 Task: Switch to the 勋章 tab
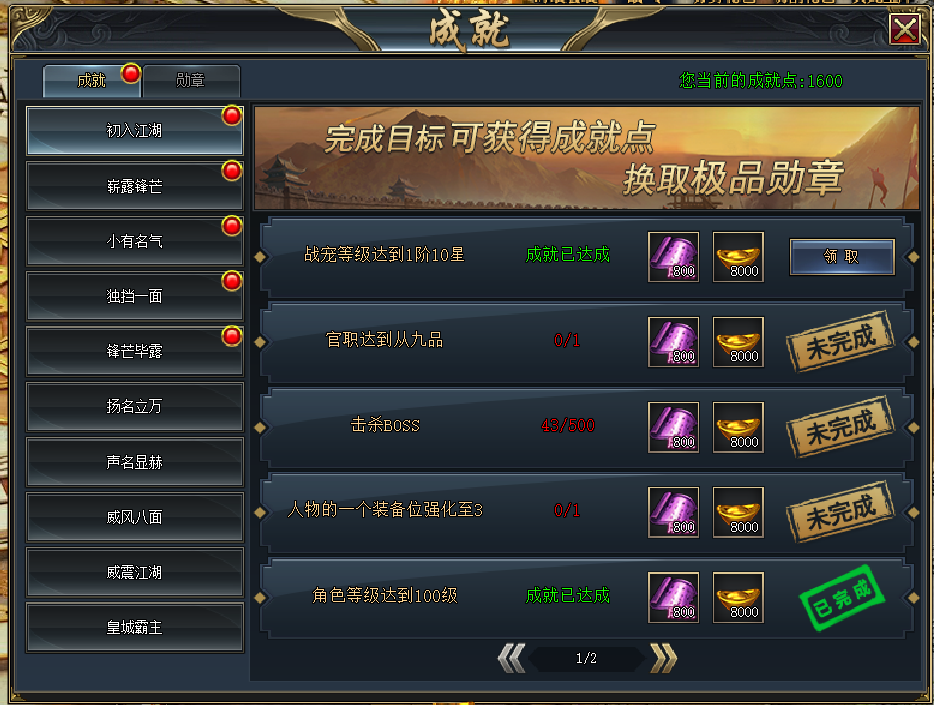click(191, 80)
